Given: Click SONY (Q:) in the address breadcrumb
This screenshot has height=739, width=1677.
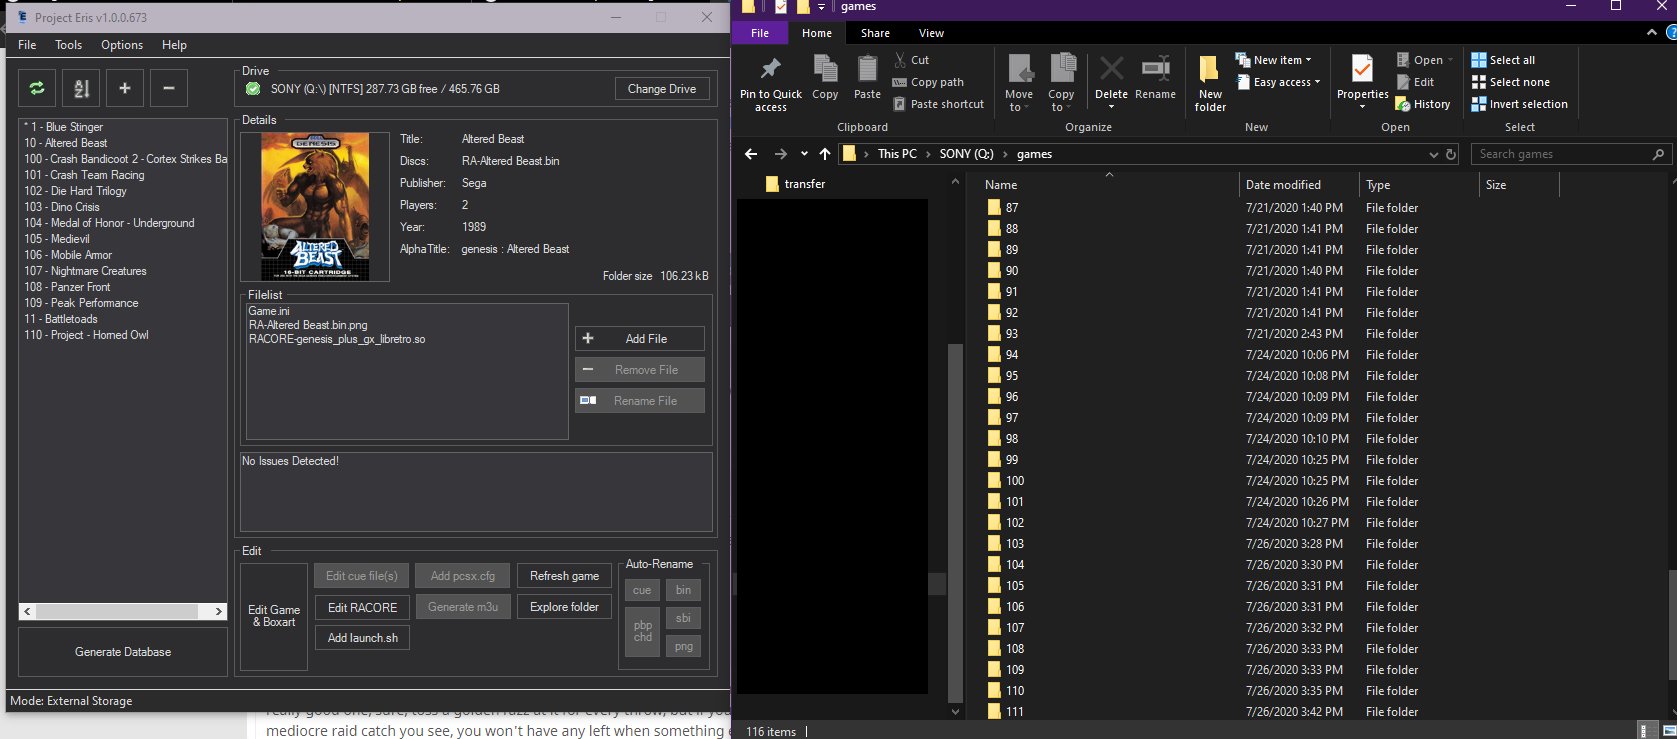Looking at the screenshot, I should click(966, 154).
